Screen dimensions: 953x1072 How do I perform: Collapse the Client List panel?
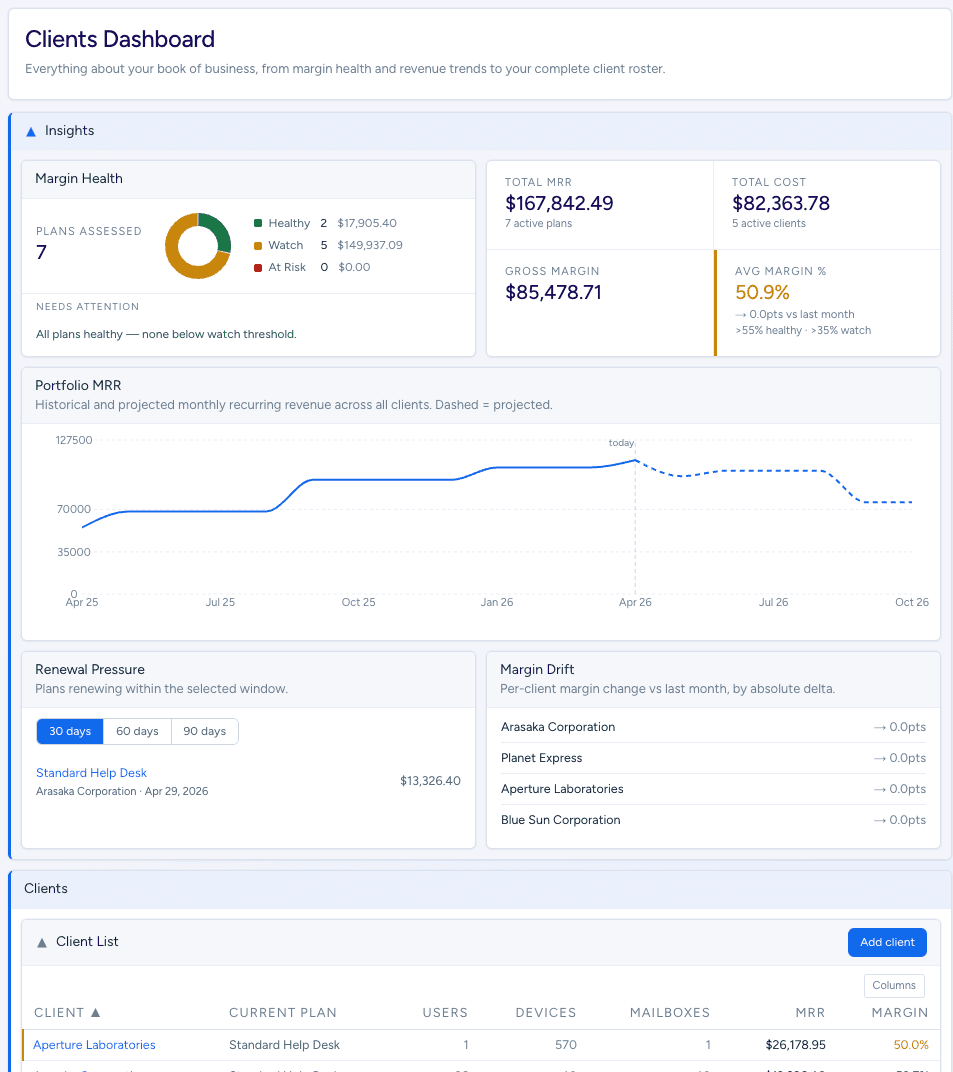(40, 941)
